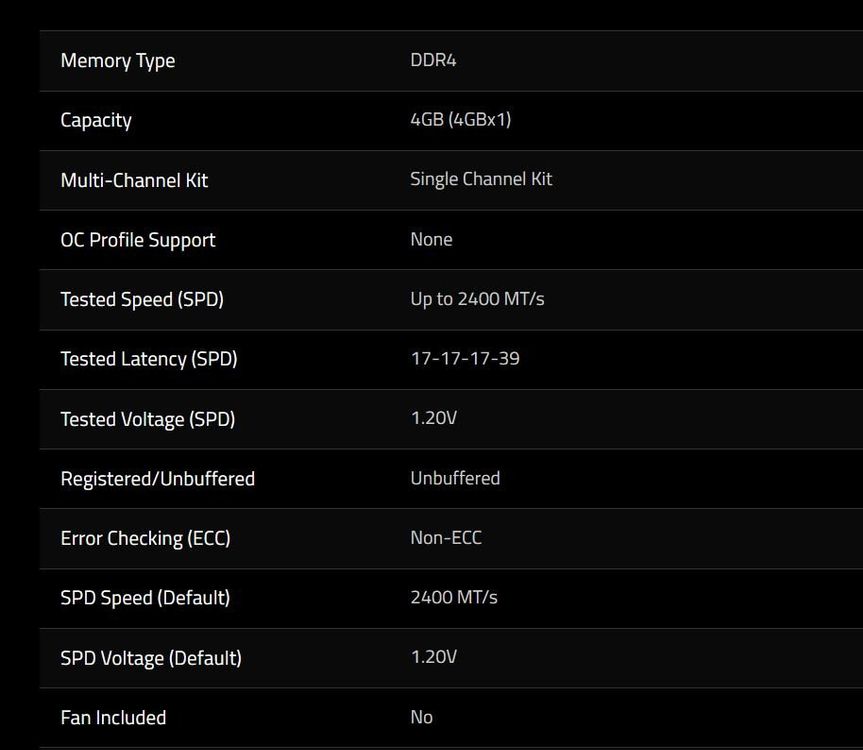Select the None value for OC Profile
Viewport: 863px width, 750px height.
(432, 239)
